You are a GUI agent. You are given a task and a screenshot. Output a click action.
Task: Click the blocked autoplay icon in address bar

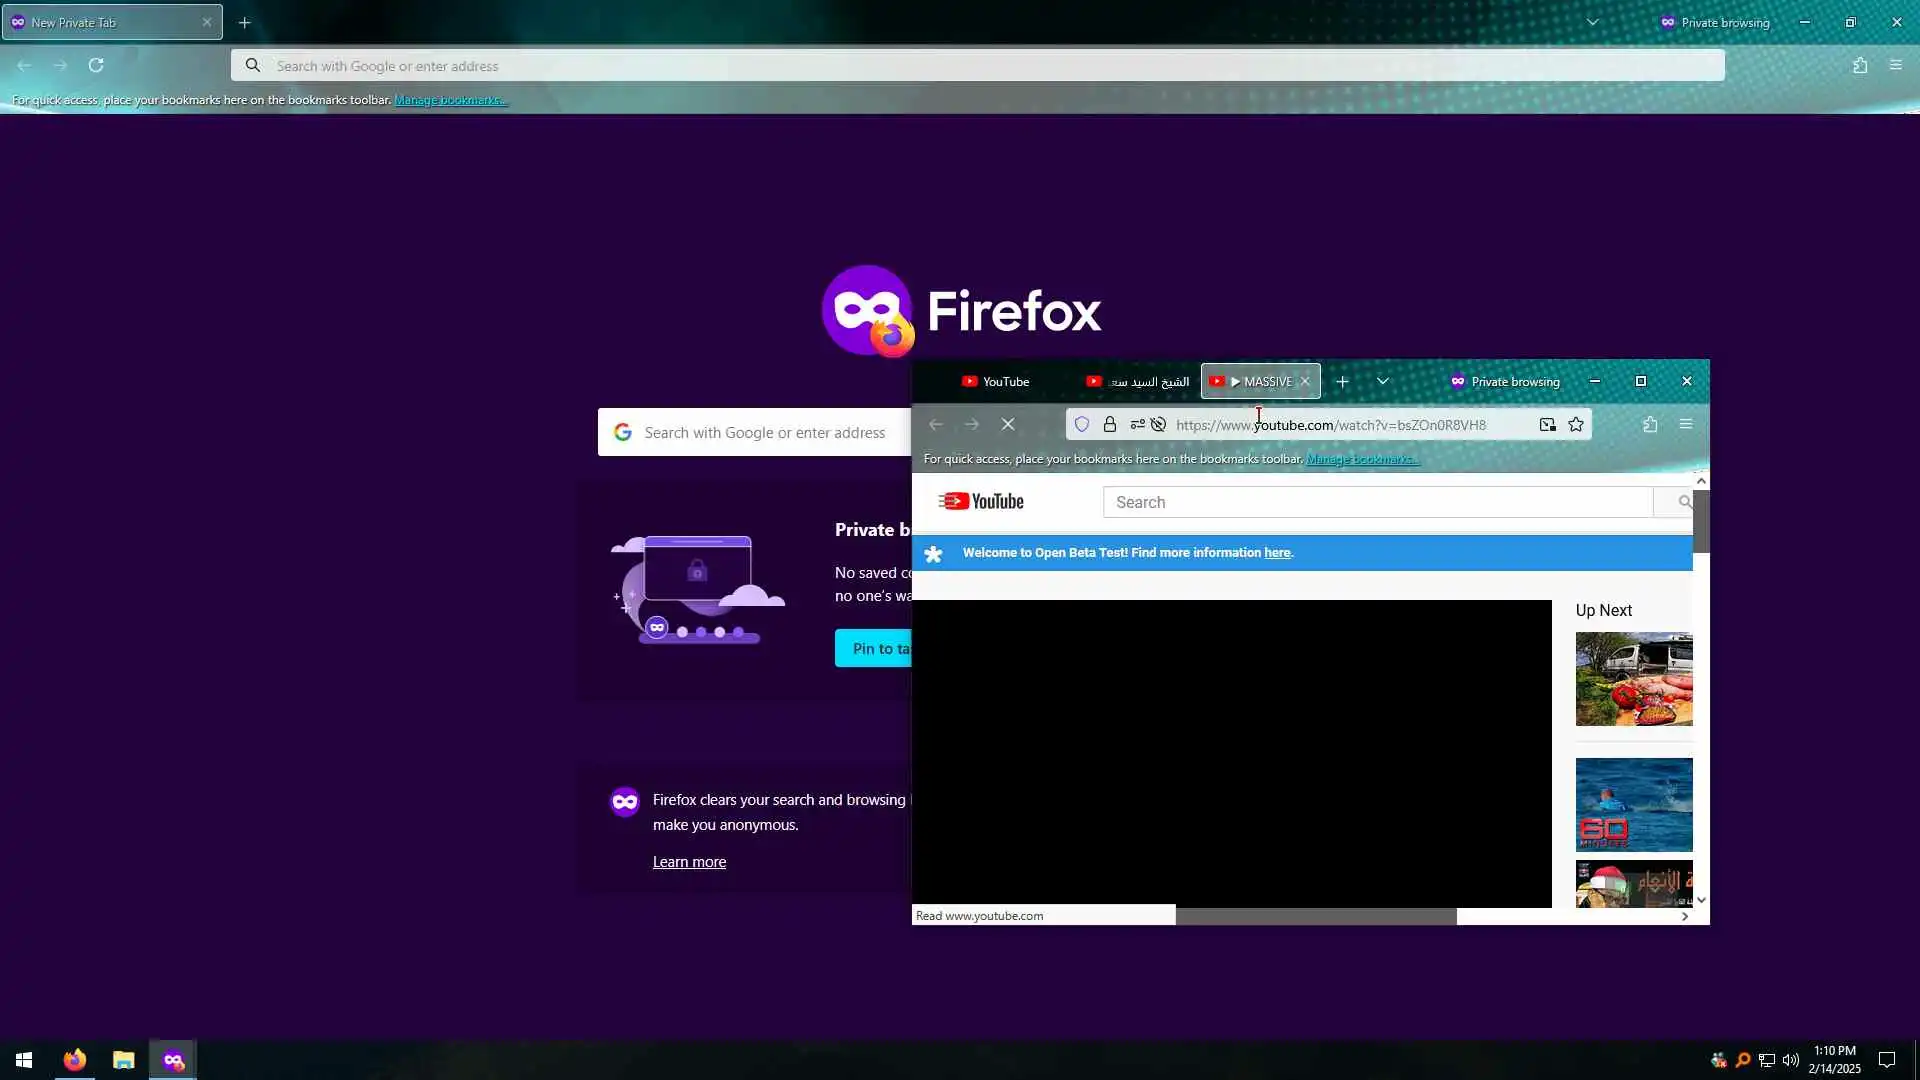pos(1158,424)
